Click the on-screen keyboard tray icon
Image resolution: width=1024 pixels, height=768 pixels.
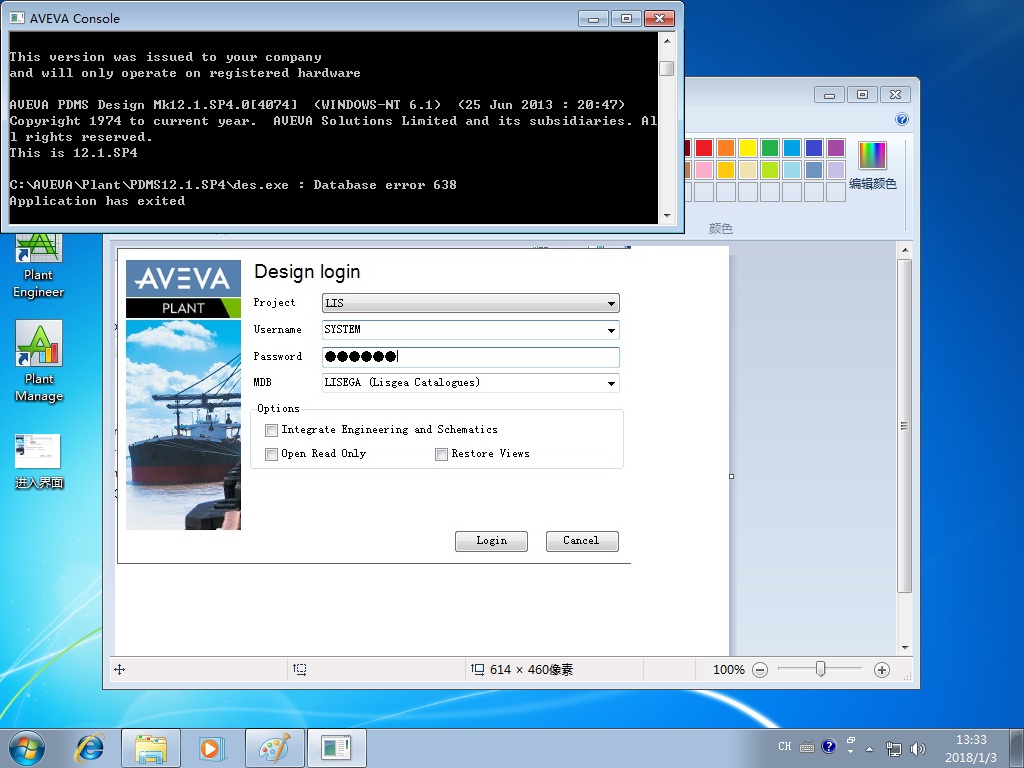click(x=807, y=746)
